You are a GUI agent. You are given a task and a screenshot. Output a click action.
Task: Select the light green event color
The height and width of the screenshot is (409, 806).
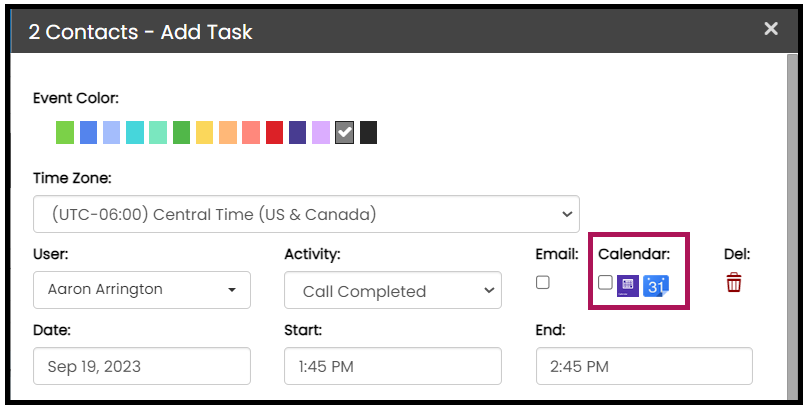pyautogui.click(x=65, y=133)
